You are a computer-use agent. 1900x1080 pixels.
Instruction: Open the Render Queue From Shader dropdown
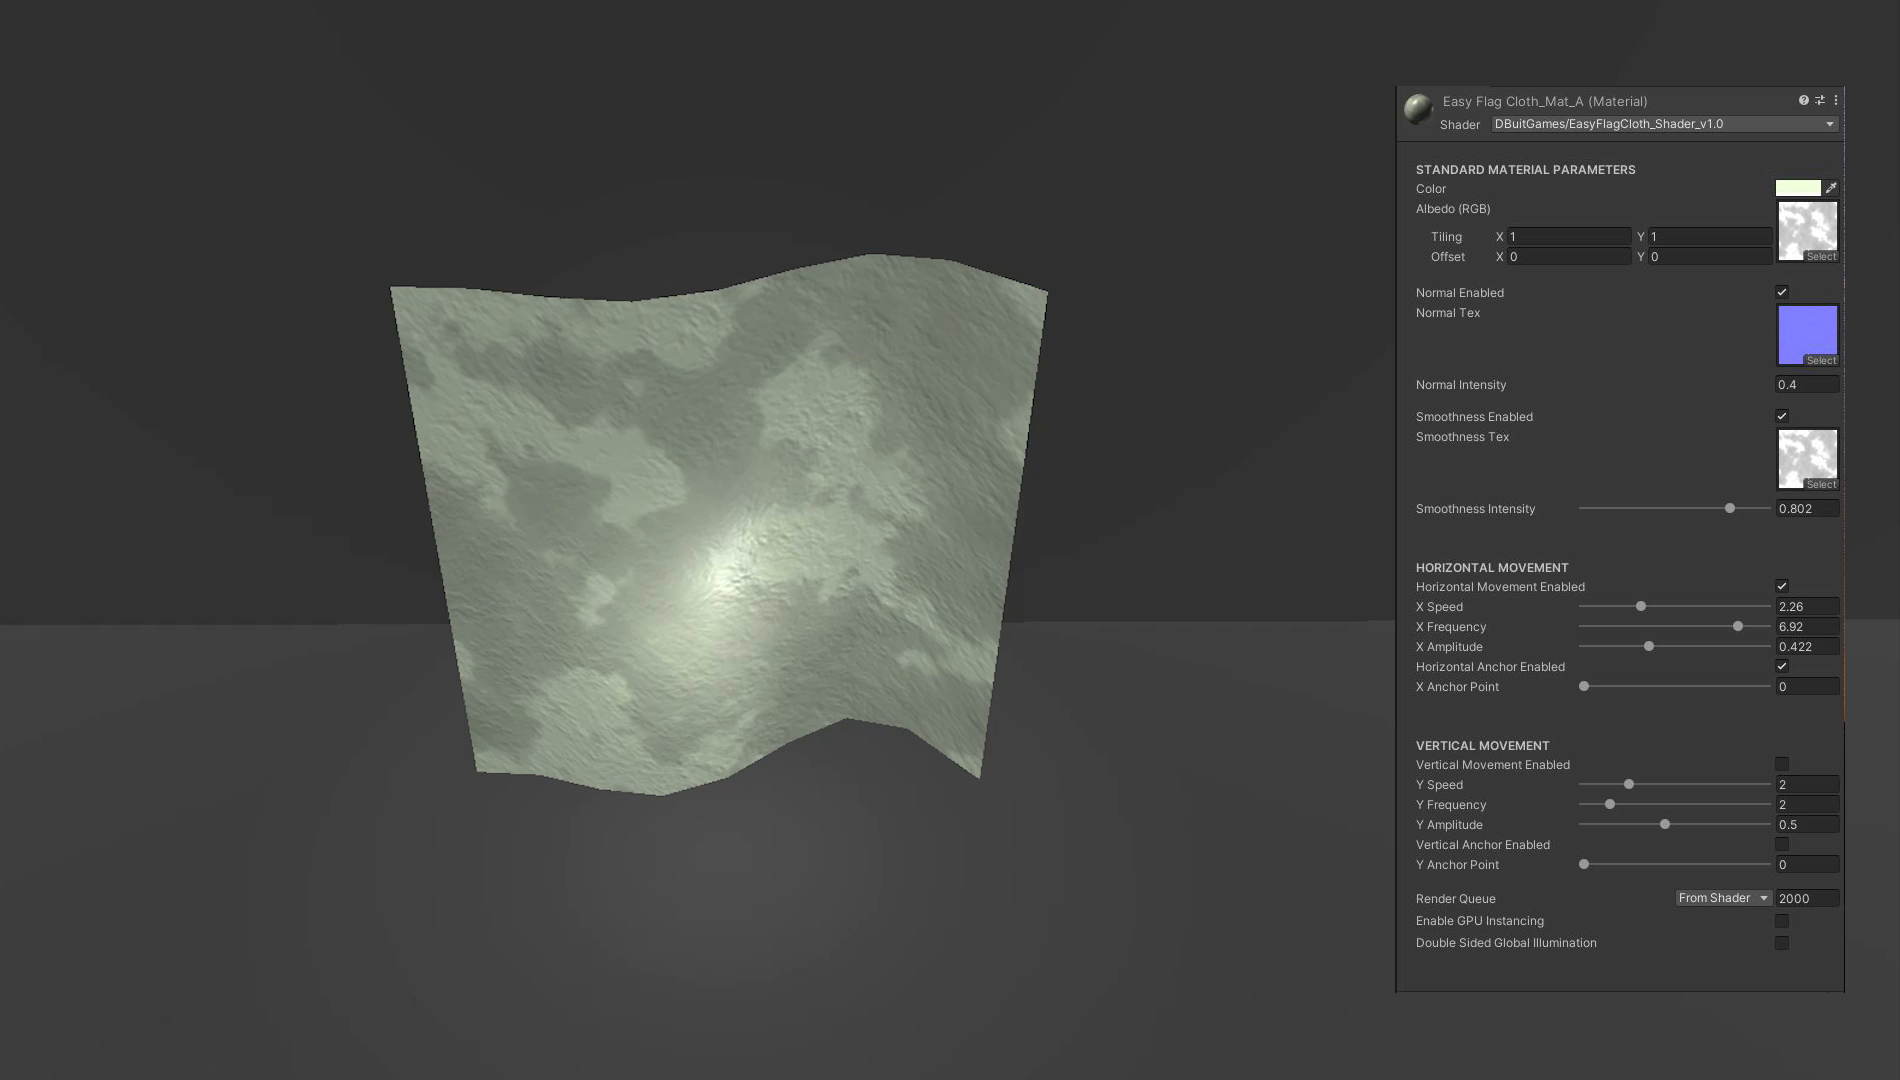(1724, 898)
